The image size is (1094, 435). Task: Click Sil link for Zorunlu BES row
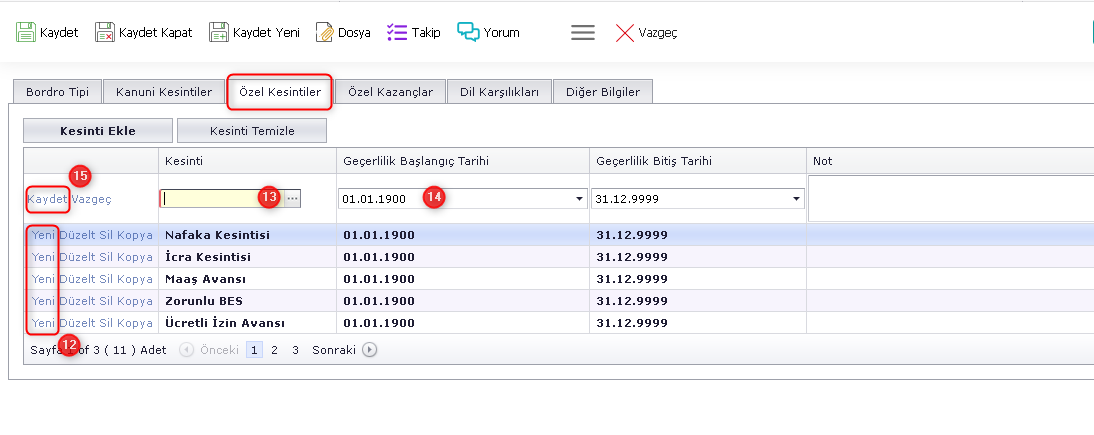pyautogui.click(x=108, y=301)
